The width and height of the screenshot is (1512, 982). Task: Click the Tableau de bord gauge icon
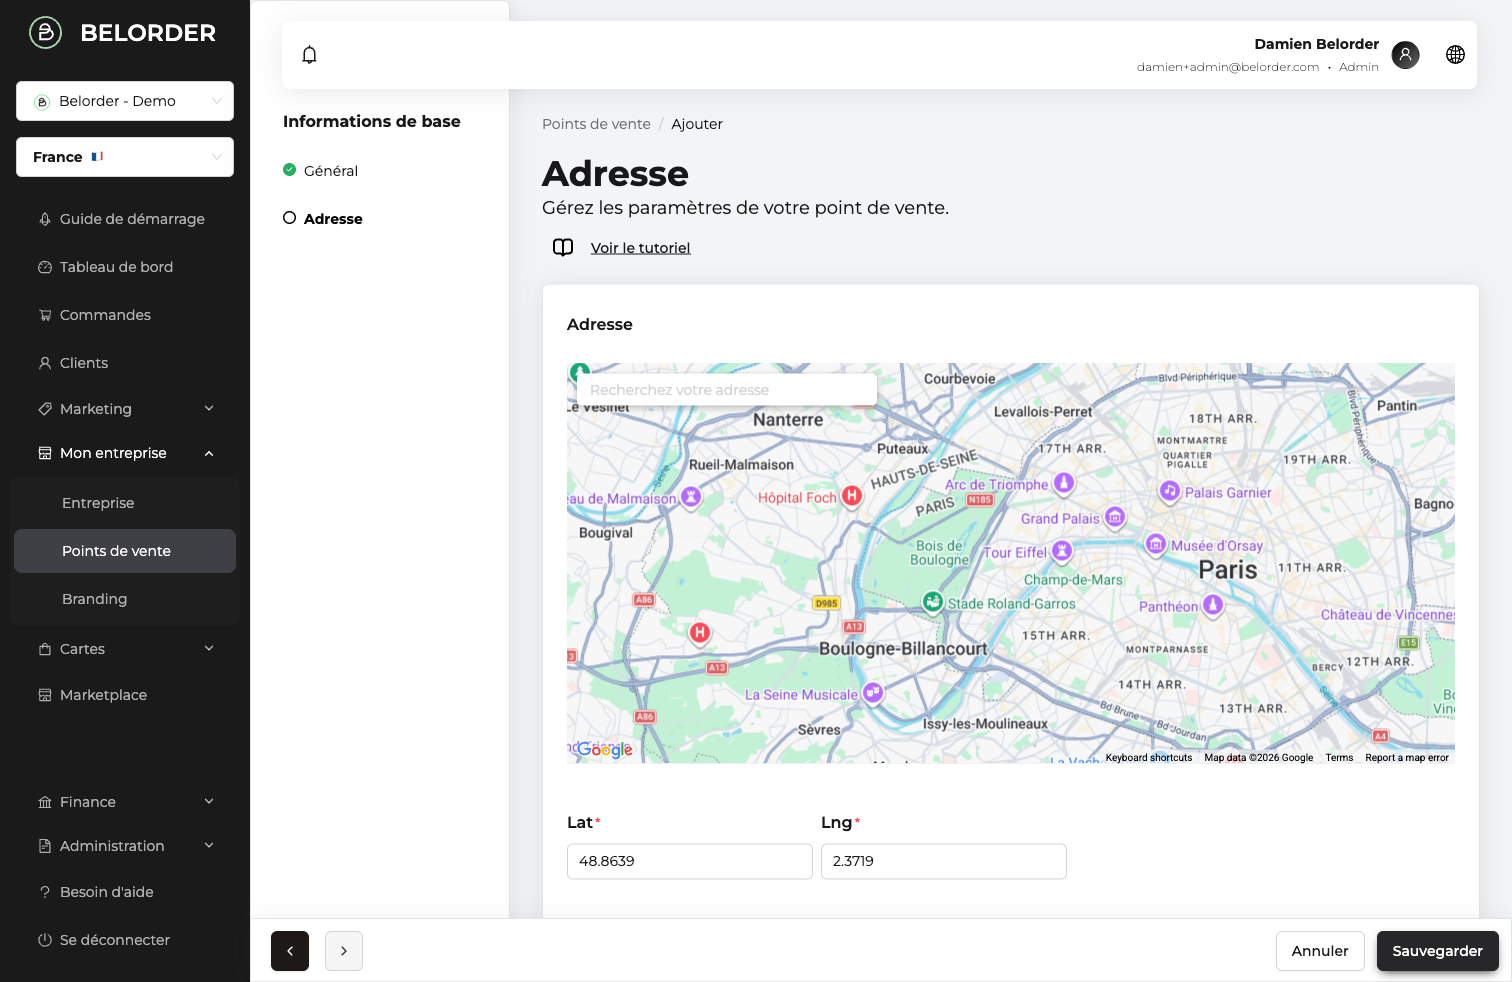(x=45, y=267)
